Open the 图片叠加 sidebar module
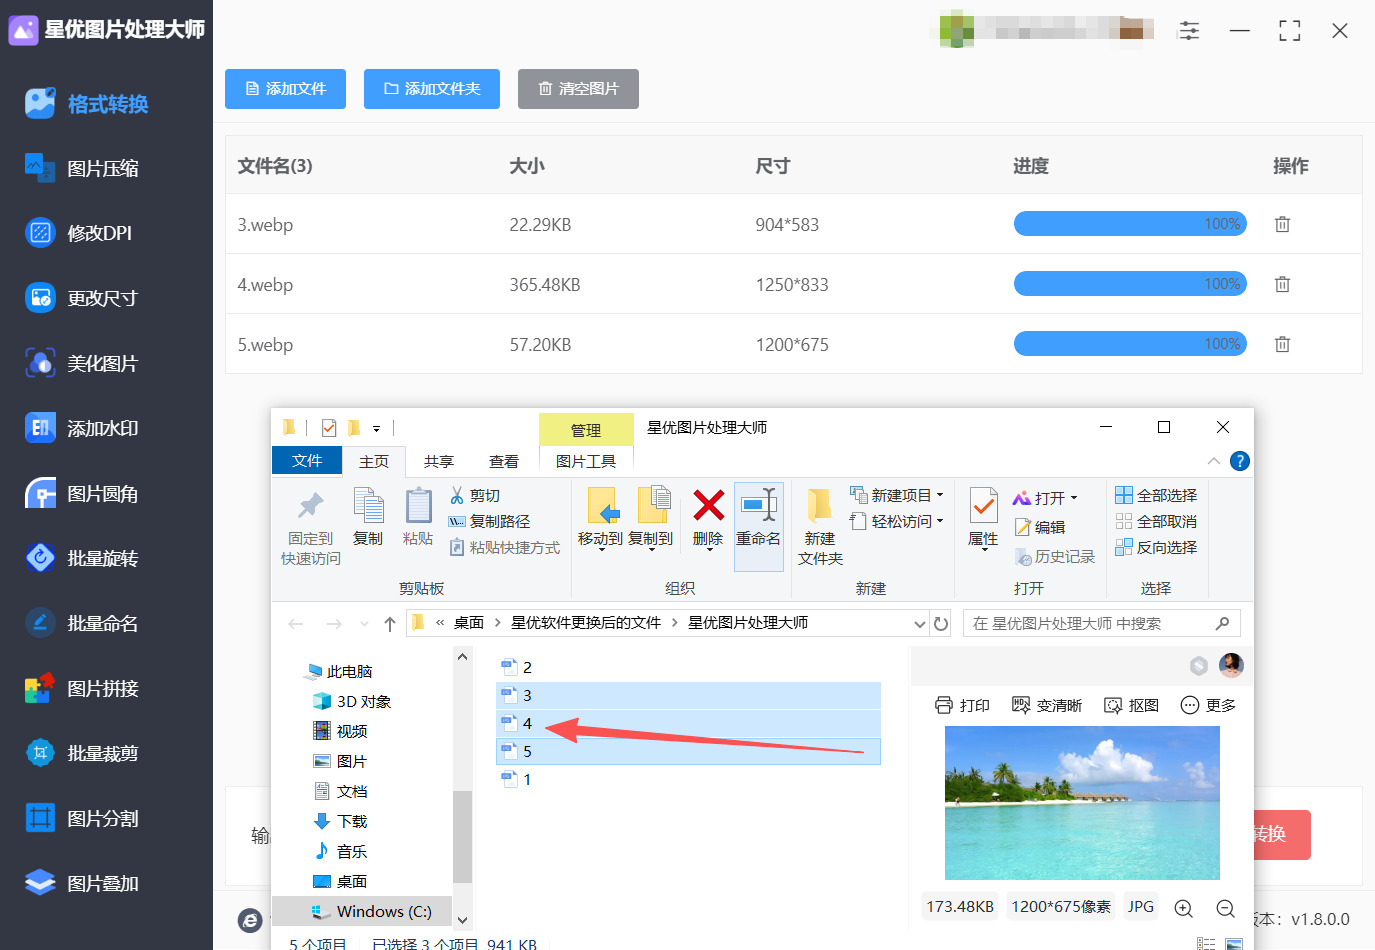1375x950 pixels. coord(83,883)
